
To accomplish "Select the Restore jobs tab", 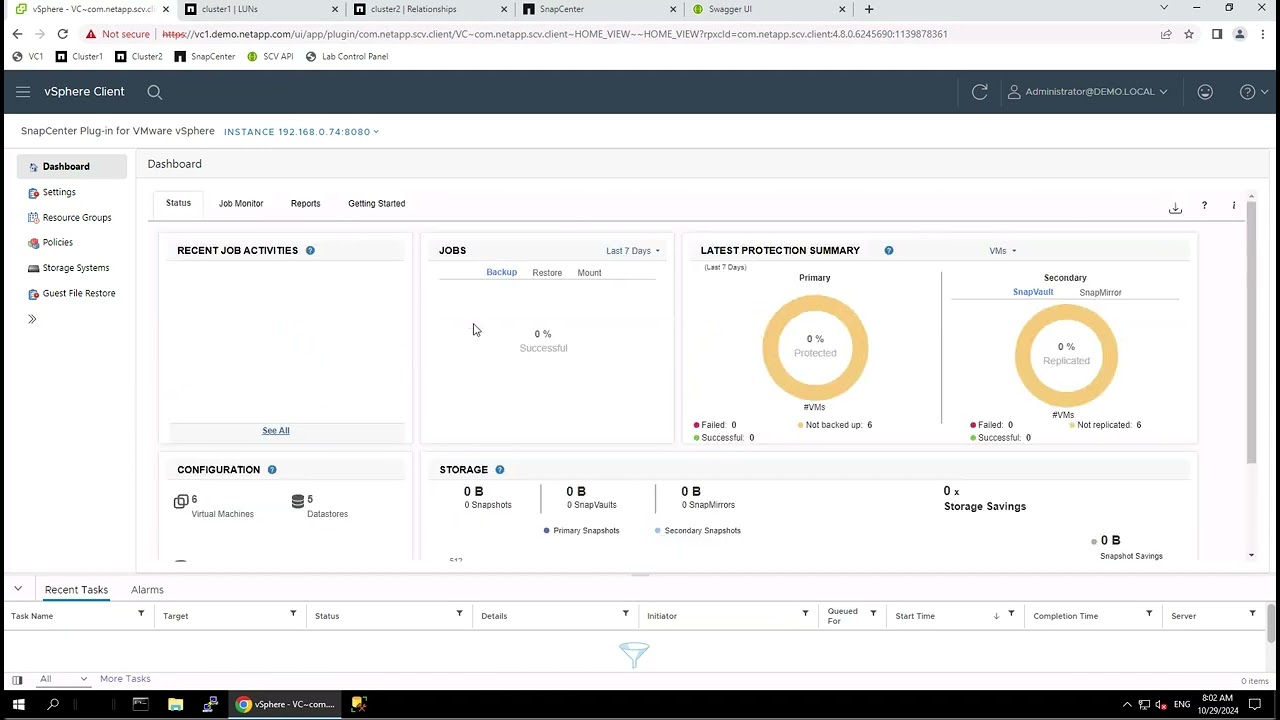I will [547, 272].
